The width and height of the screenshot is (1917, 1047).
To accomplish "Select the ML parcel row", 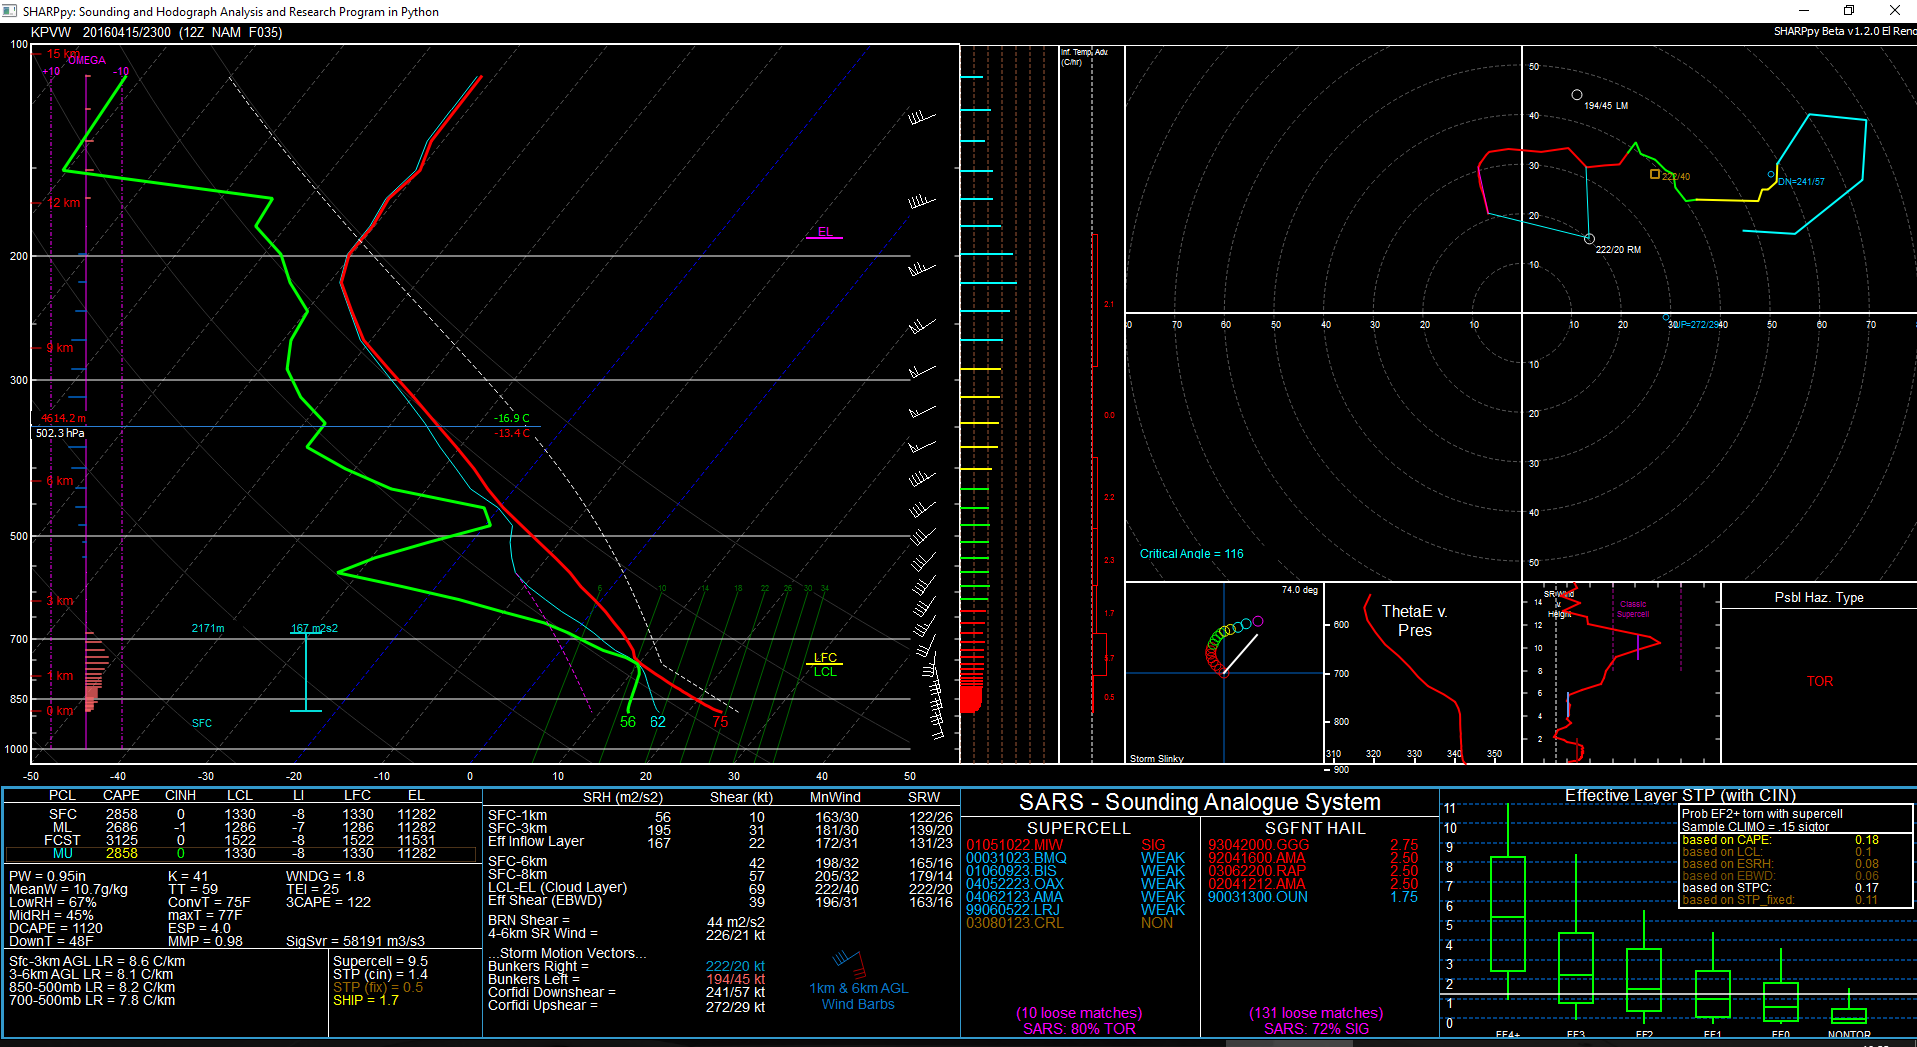I will pos(63,828).
